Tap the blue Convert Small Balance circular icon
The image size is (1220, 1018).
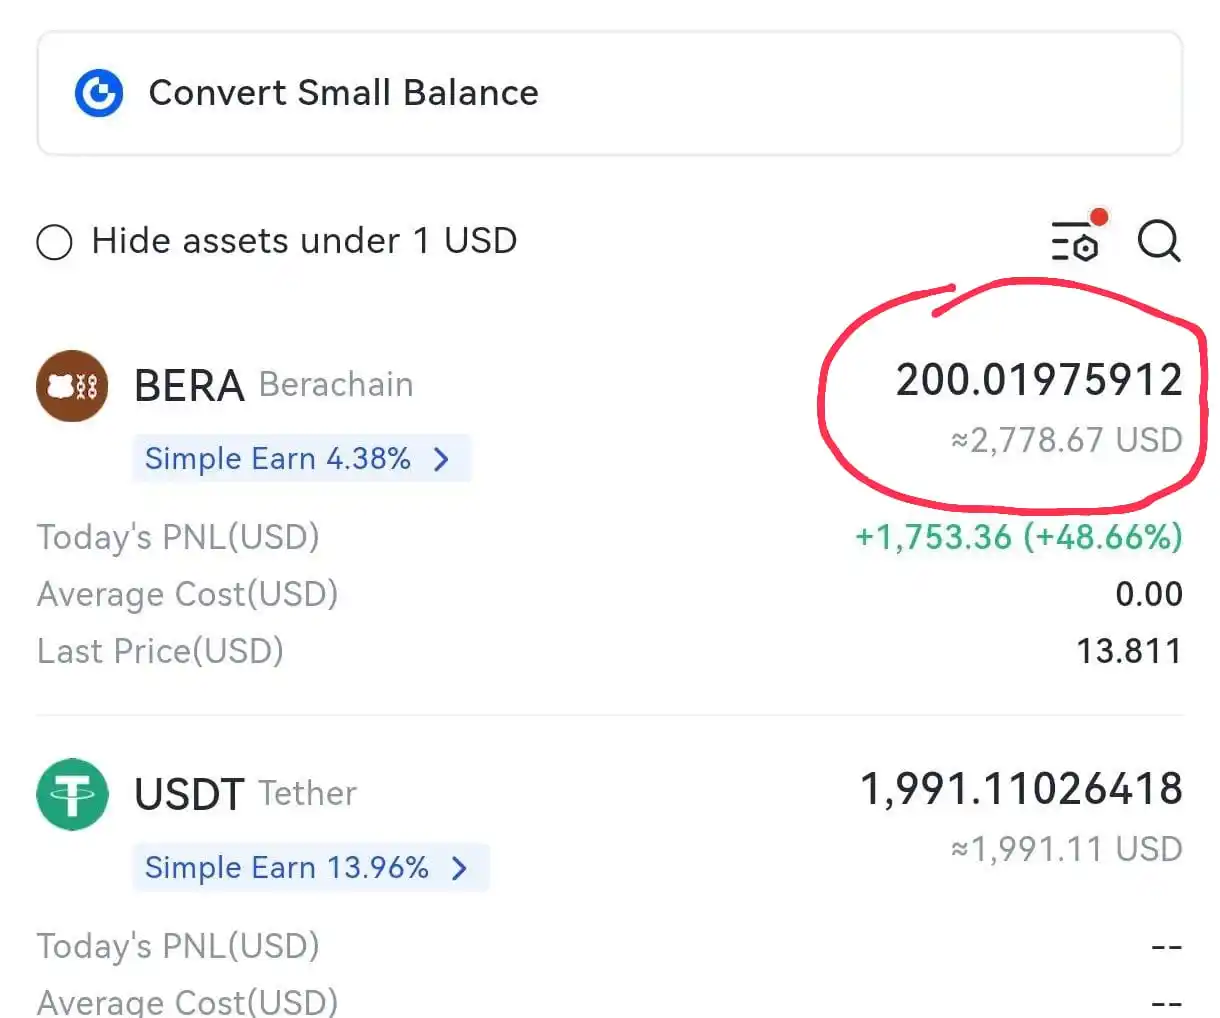pos(99,92)
